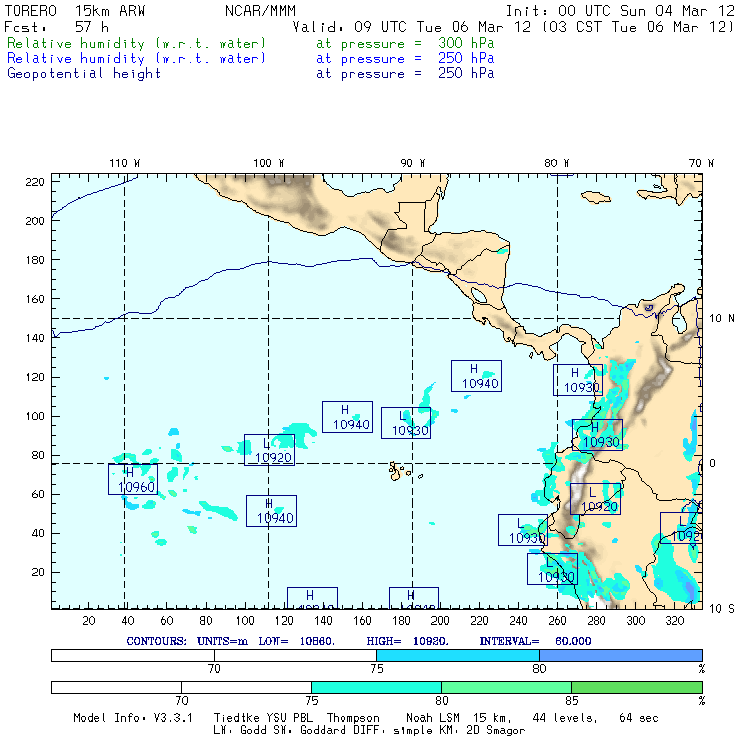The height and width of the screenshot is (740, 740).
Task: Click the '110 W' longitude label
Action: point(125,163)
